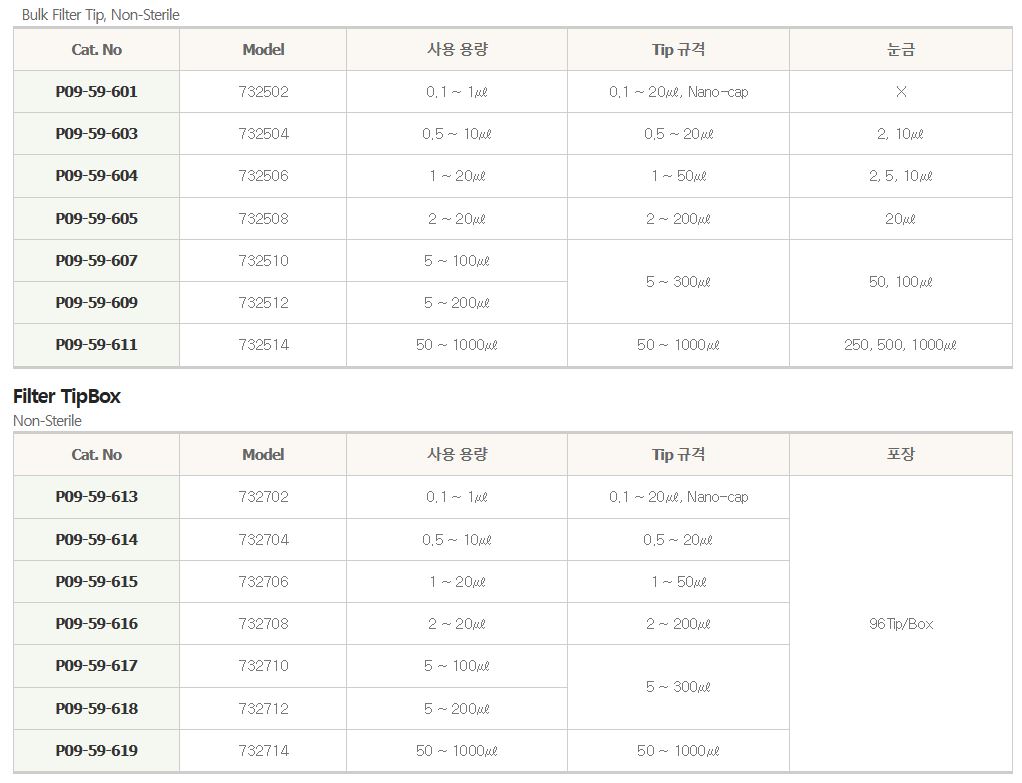The image size is (1022, 783).
Task: Select catalog number P09-59-616
Action: coord(96,624)
